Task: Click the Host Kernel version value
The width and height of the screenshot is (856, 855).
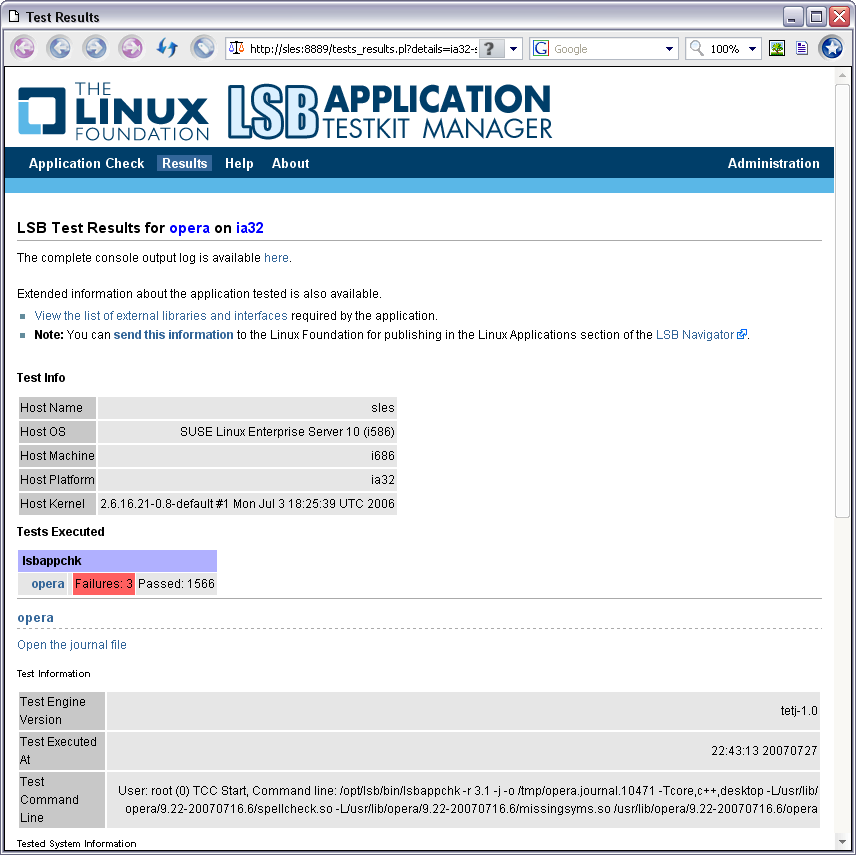Action: coord(247,503)
